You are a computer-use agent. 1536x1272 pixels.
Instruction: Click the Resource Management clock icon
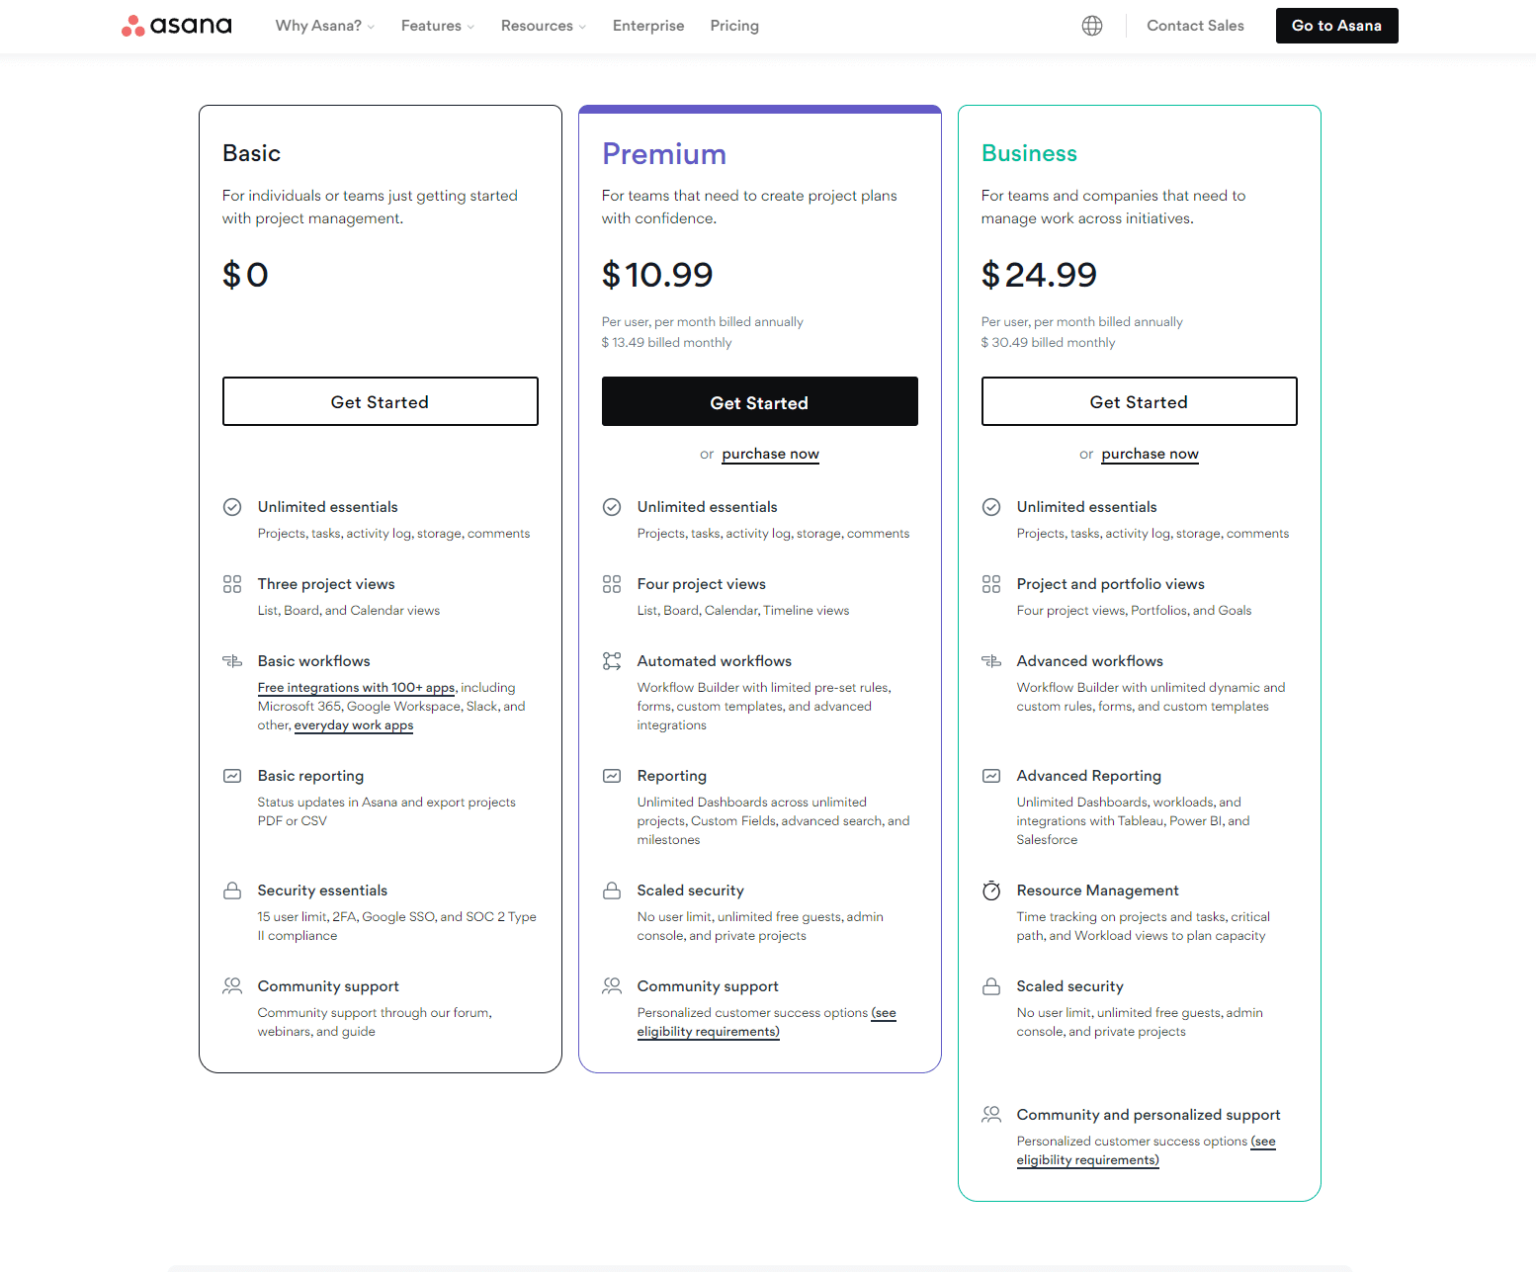click(x=991, y=890)
